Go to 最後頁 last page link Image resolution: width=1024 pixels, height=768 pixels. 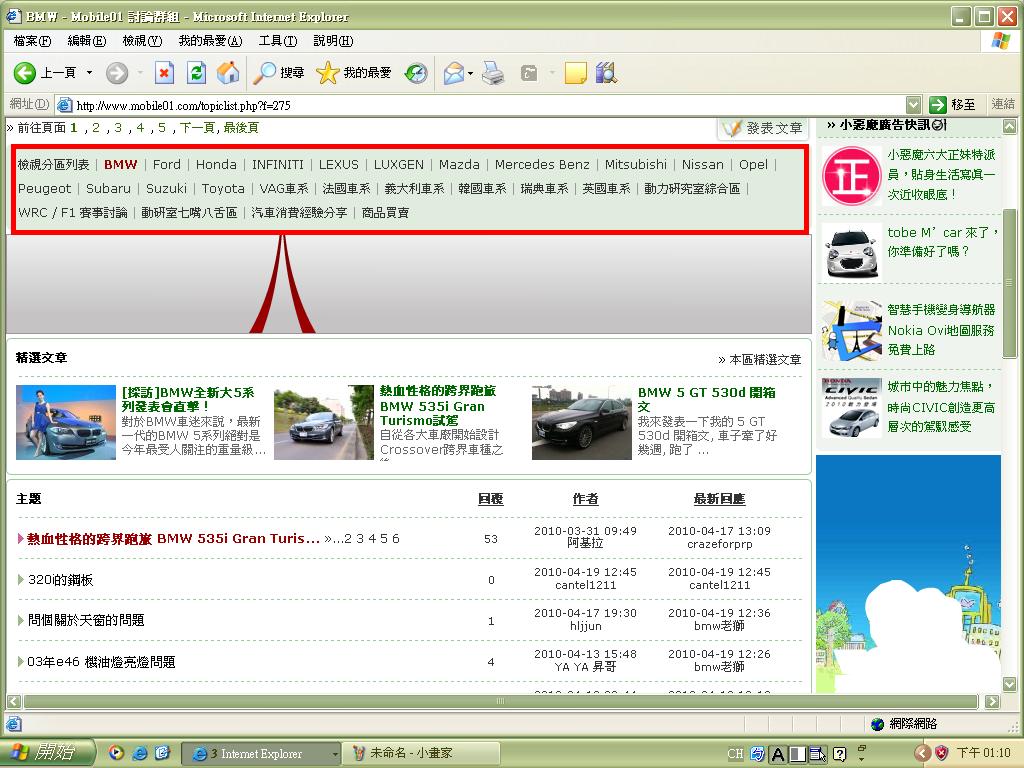point(241,127)
